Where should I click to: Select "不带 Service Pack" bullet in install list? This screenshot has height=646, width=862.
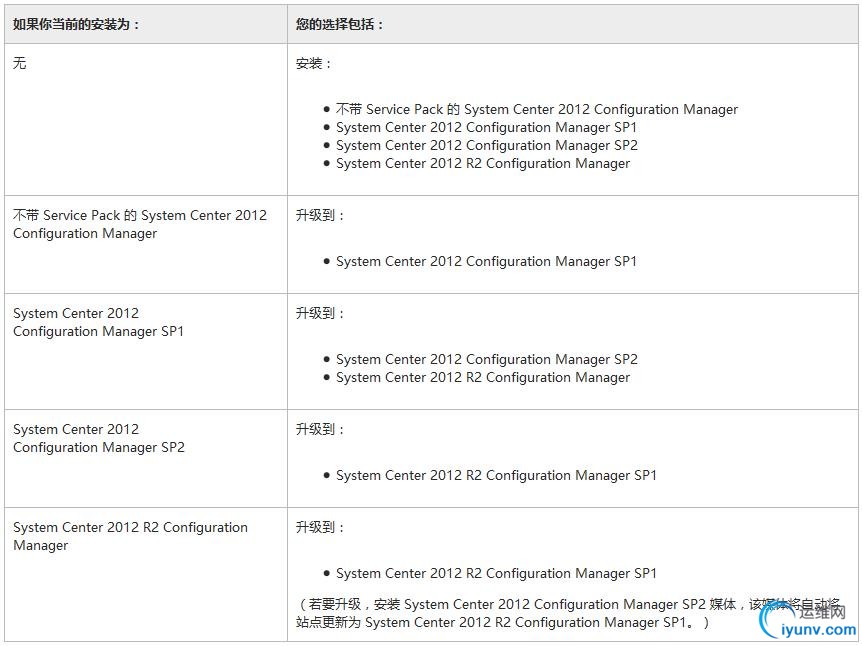pos(536,109)
